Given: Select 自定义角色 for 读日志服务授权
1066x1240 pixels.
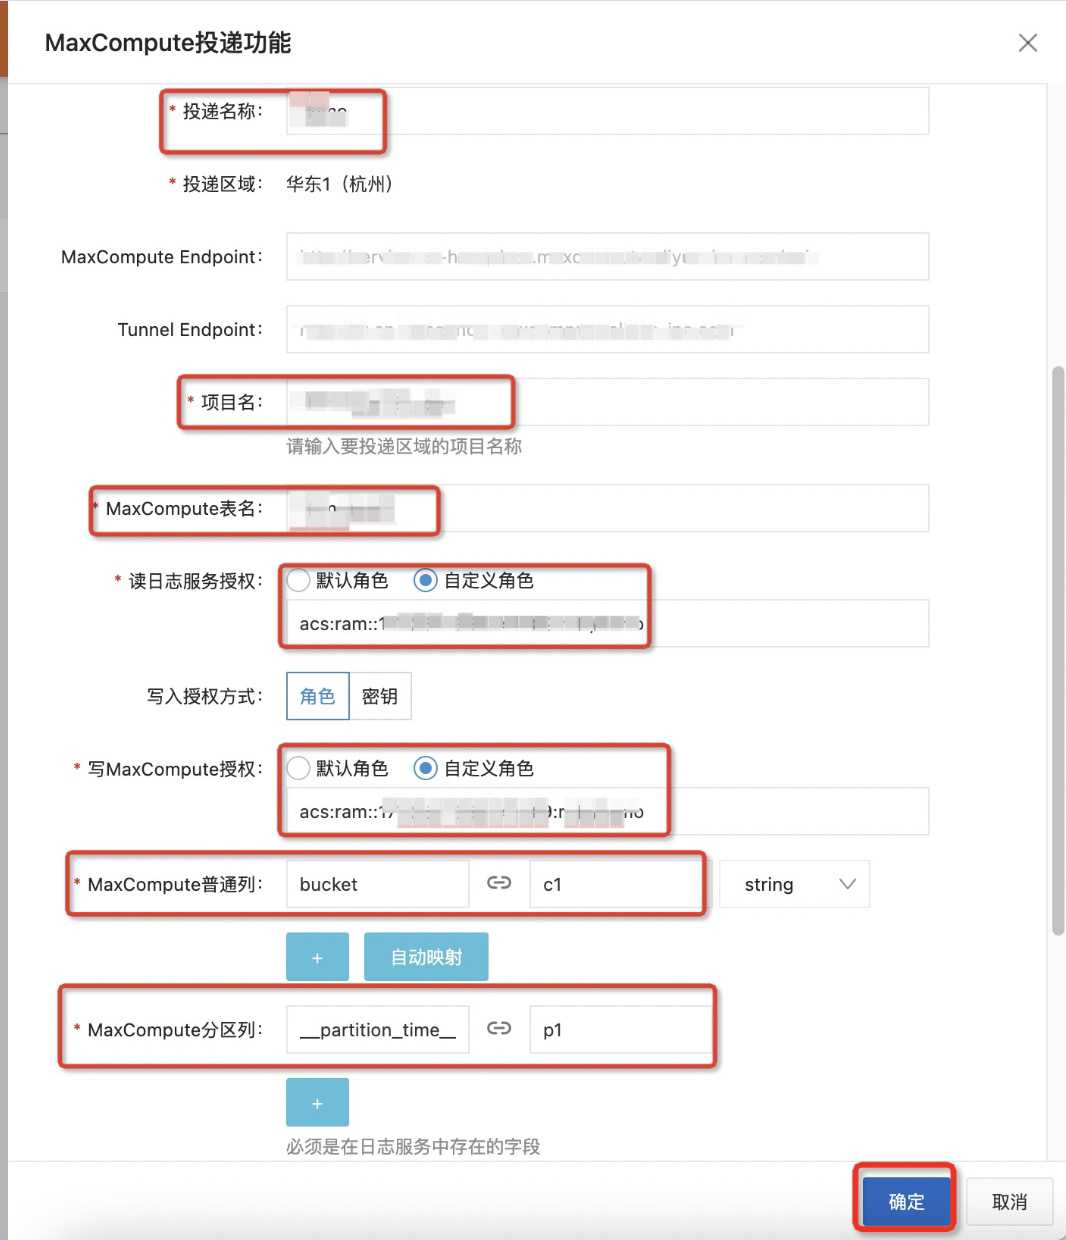Looking at the screenshot, I should click(x=474, y=580).
